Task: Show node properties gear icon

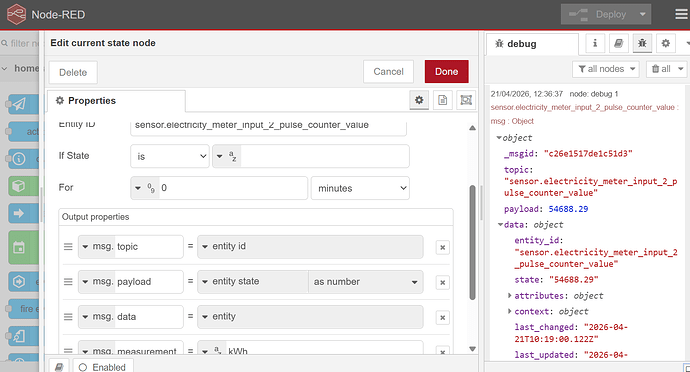Action: point(419,100)
